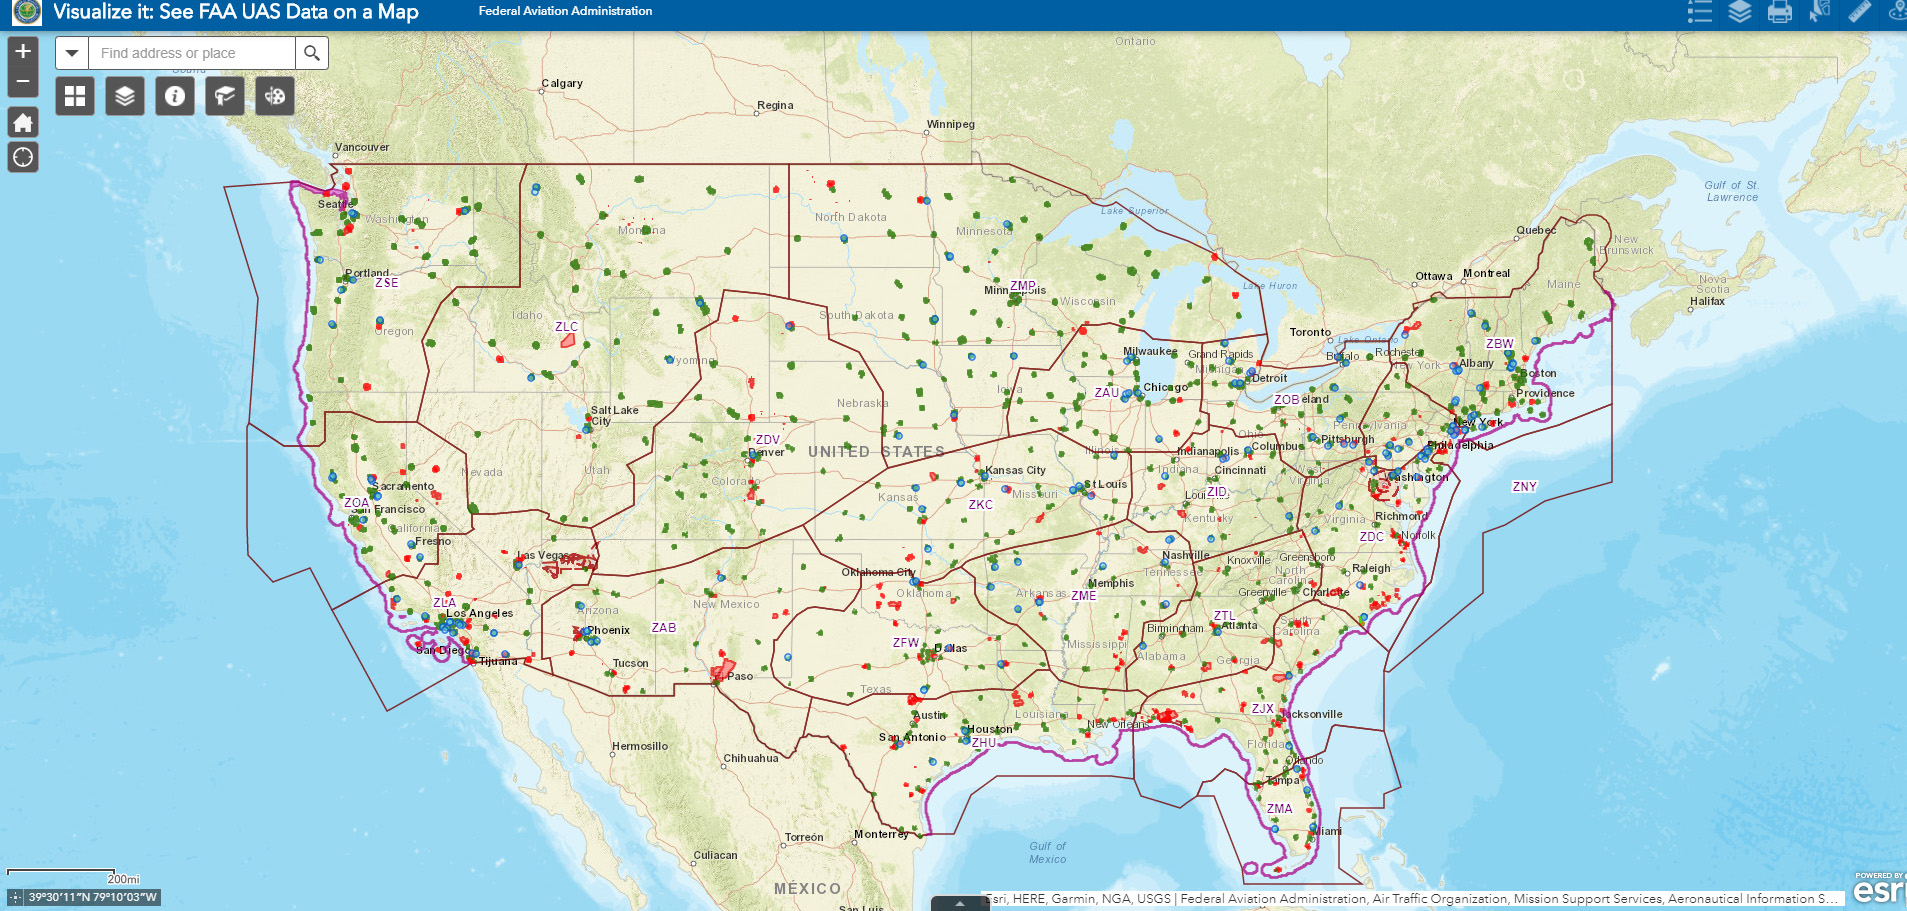Open the Bookmarks tool
This screenshot has height=911, width=1907.
(x=224, y=96)
